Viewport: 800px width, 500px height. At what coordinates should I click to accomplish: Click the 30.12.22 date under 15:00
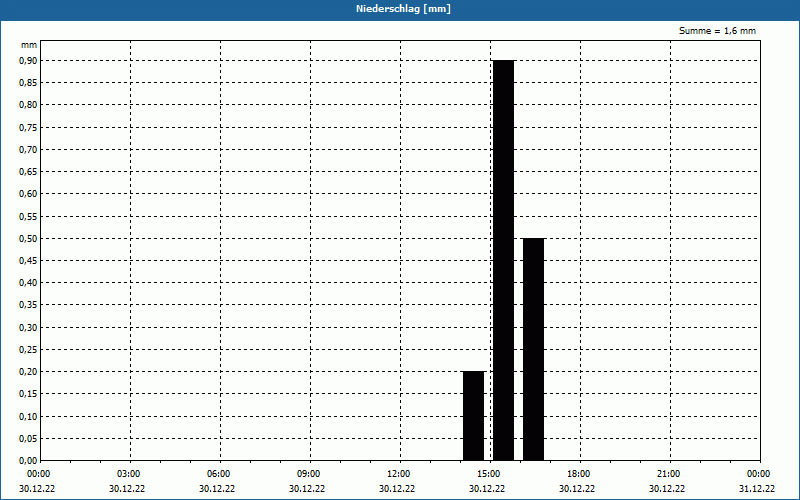[x=487, y=489]
